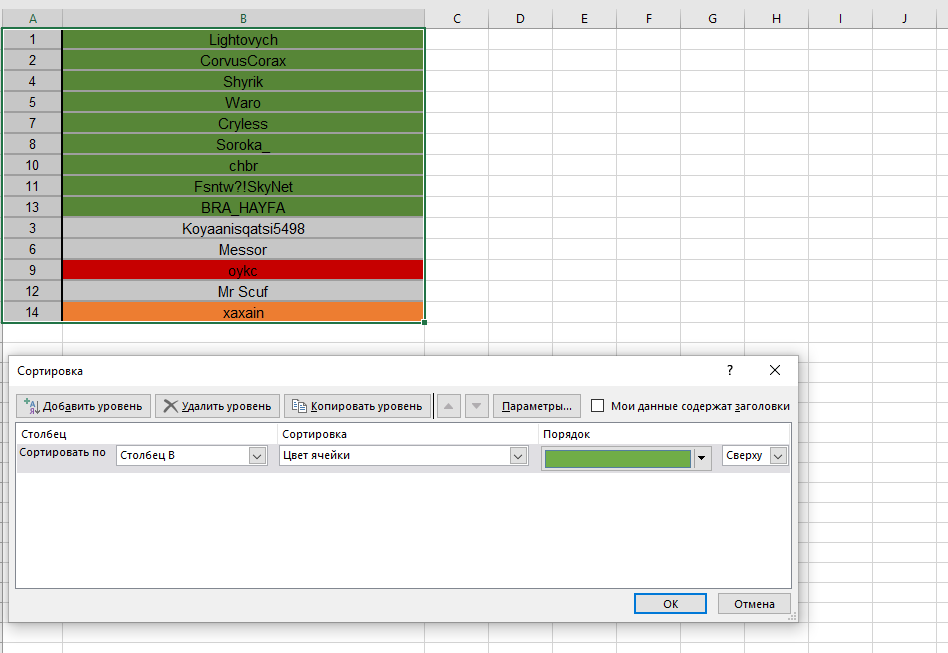Image resolution: width=948 pixels, height=653 pixels.
Task: Open the green color order dropdown arrow
Action: pyautogui.click(x=703, y=458)
